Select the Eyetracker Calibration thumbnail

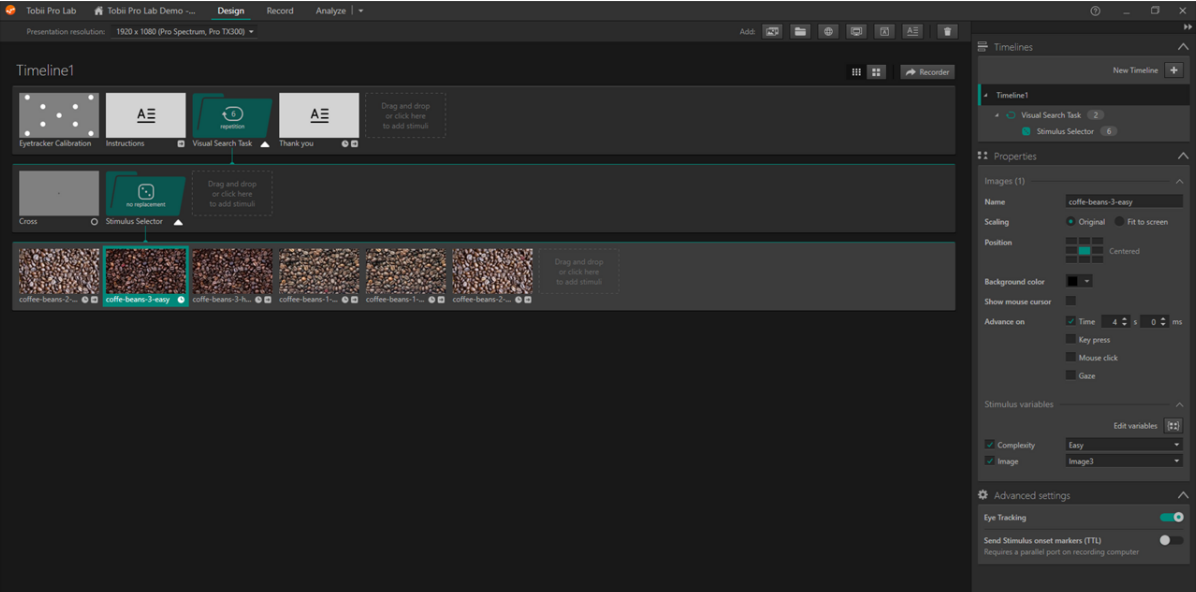59,115
